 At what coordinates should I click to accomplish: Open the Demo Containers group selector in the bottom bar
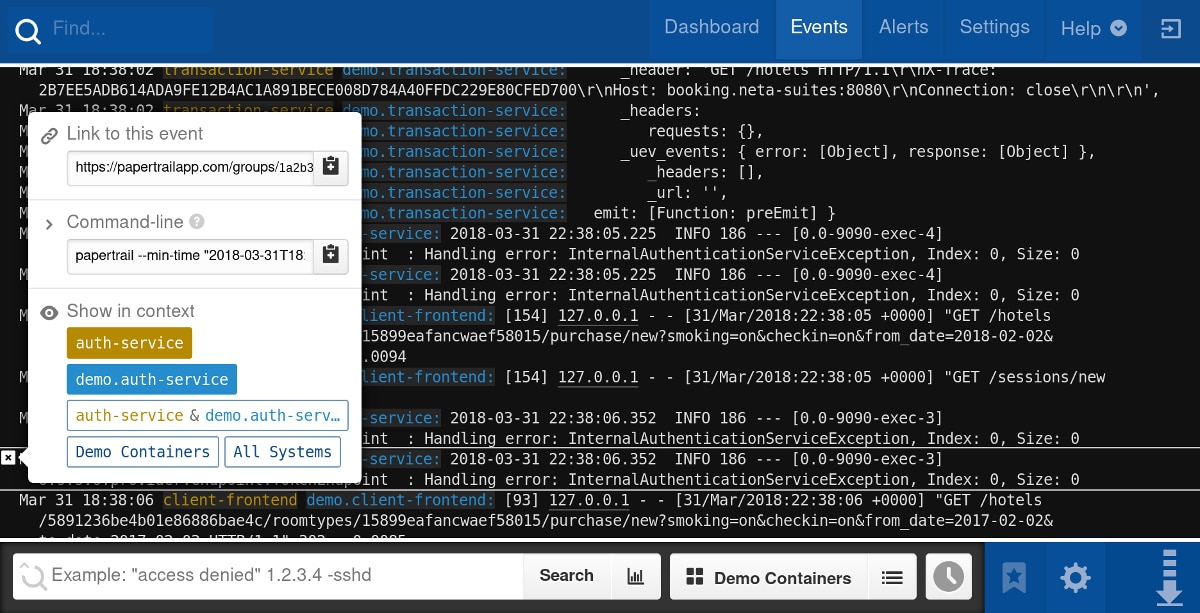click(x=769, y=577)
